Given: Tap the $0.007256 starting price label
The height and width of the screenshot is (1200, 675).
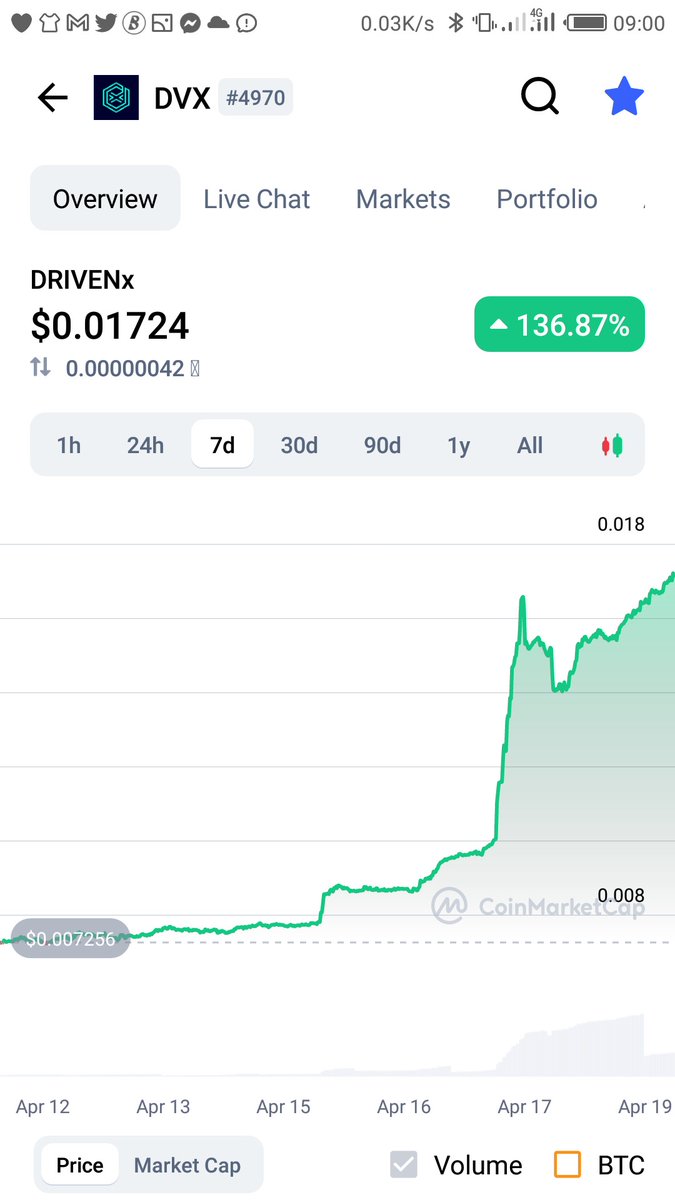Looking at the screenshot, I should (x=70, y=939).
